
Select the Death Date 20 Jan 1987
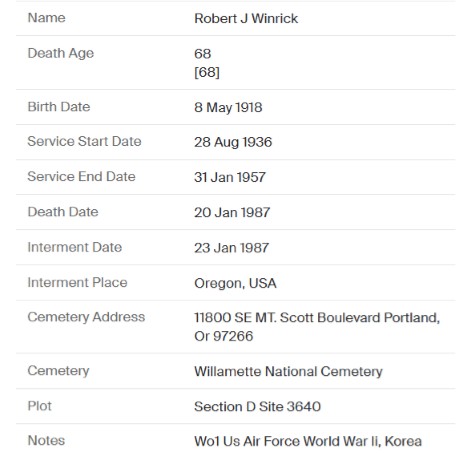coord(232,212)
